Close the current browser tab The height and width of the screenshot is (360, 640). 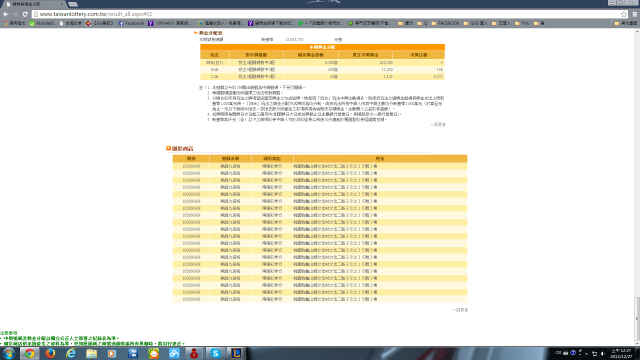pos(62,4)
